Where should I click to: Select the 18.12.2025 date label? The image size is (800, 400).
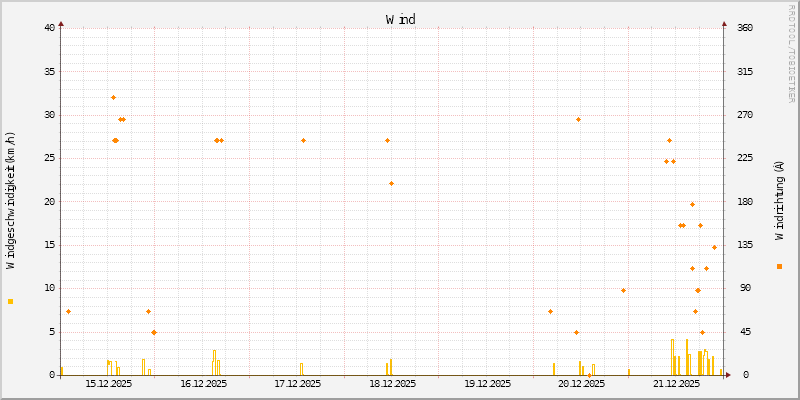pyautogui.click(x=389, y=384)
